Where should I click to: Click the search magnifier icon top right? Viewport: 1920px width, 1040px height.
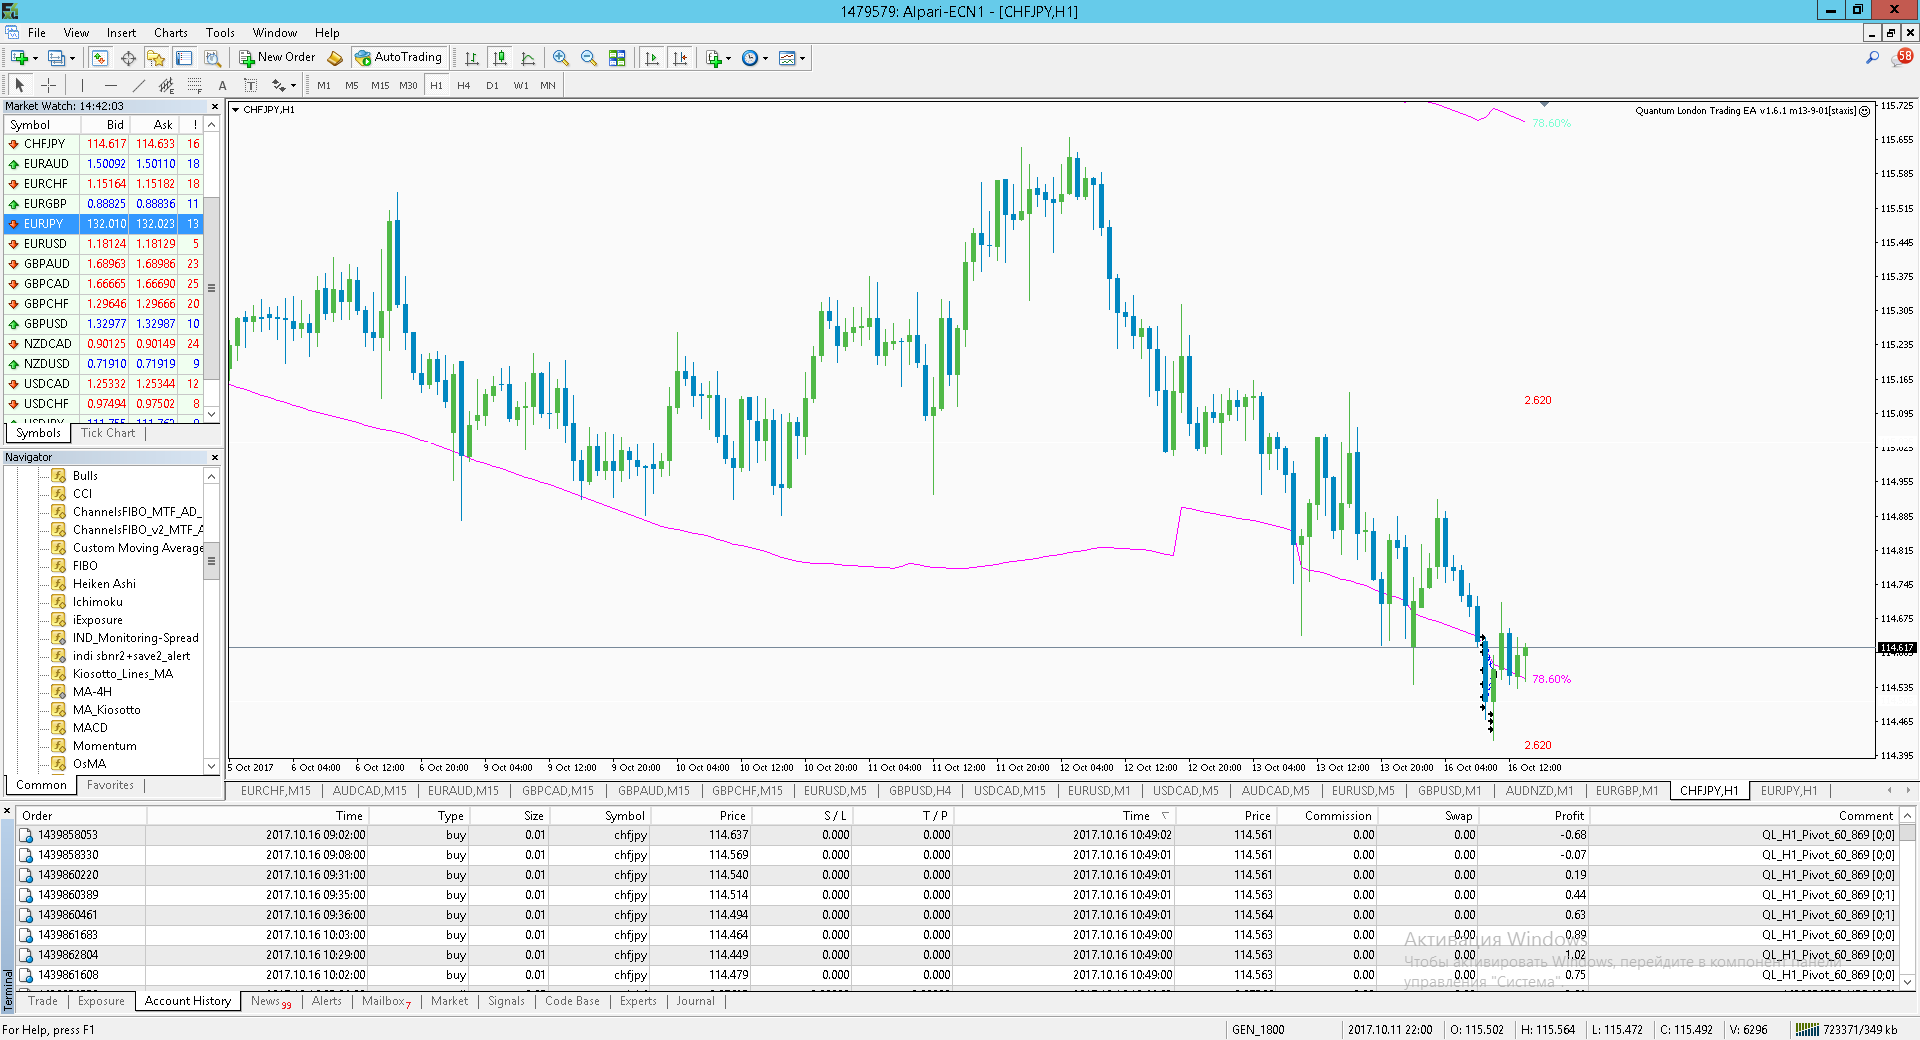coord(1872,58)
